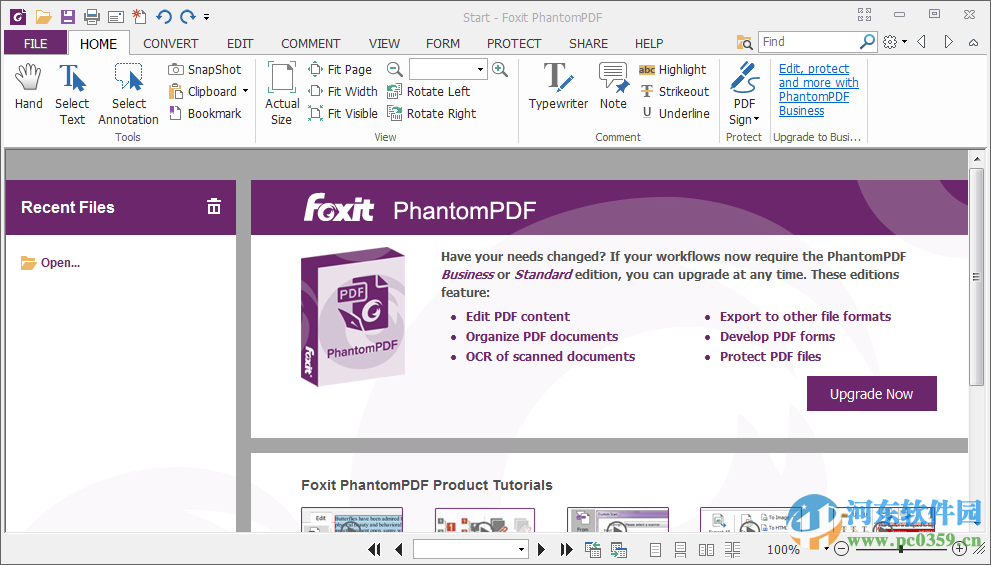The width and height of the screenshot is (991, 565).
Task: Apply Fit Width view
Action: 343,92
